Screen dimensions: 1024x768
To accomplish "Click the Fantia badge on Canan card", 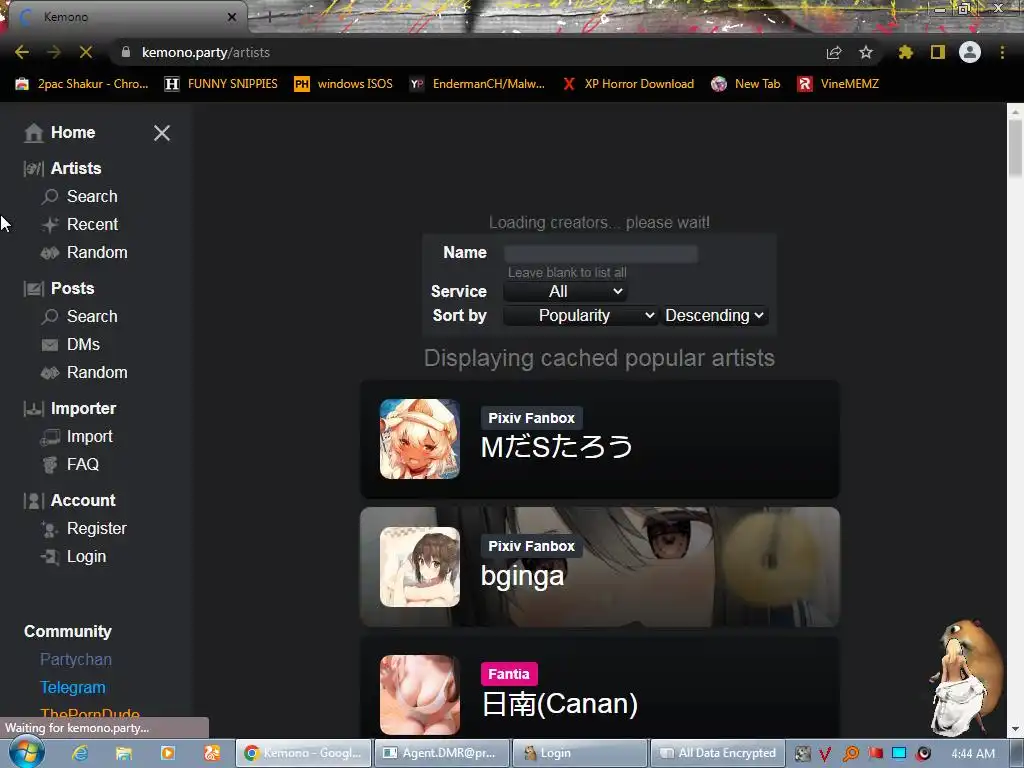I will point(509,674).
